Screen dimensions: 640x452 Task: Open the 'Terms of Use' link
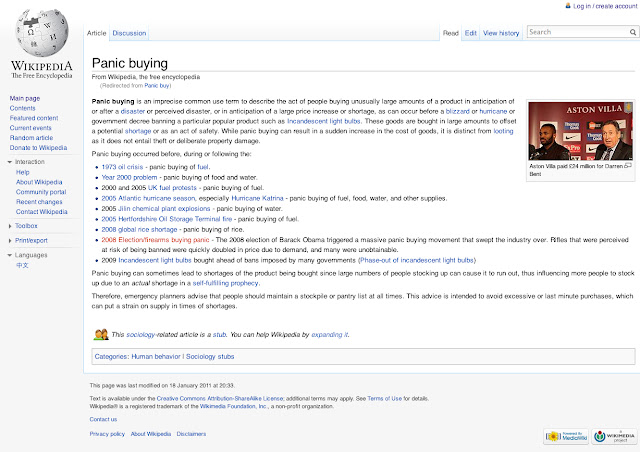pos(384,399)
